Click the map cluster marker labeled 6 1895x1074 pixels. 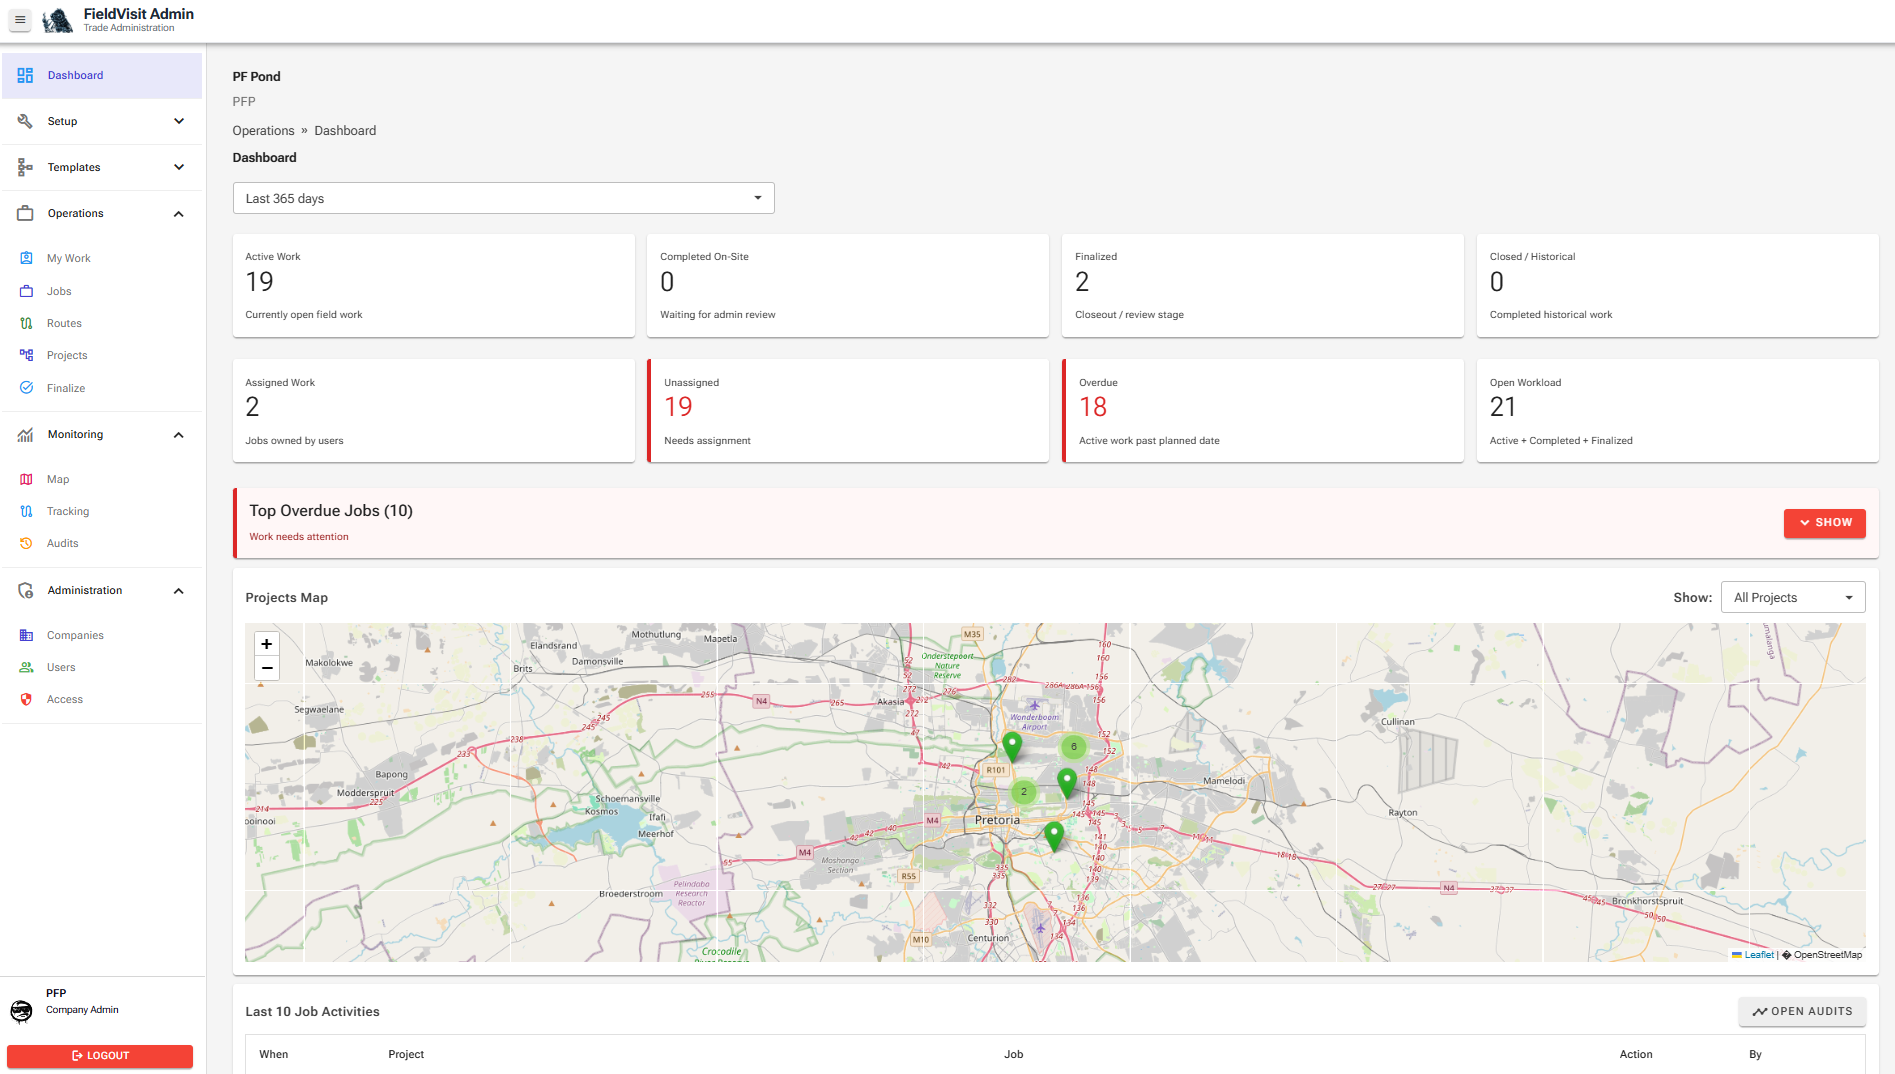1074,746
